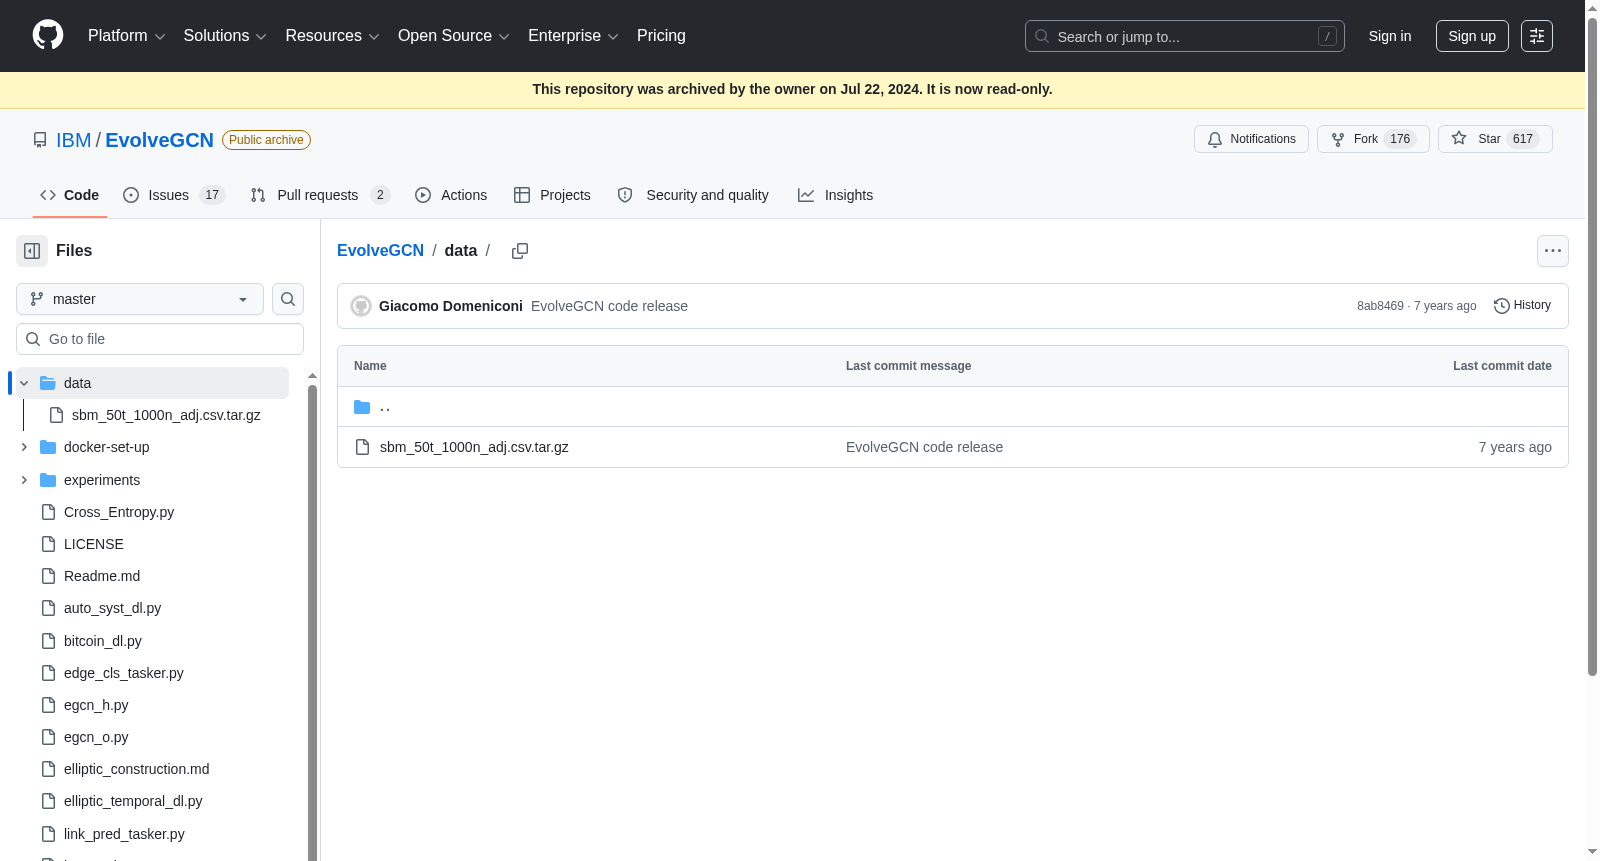Open EvolveGCN breadcrumb link

click(x=380, y=251)
